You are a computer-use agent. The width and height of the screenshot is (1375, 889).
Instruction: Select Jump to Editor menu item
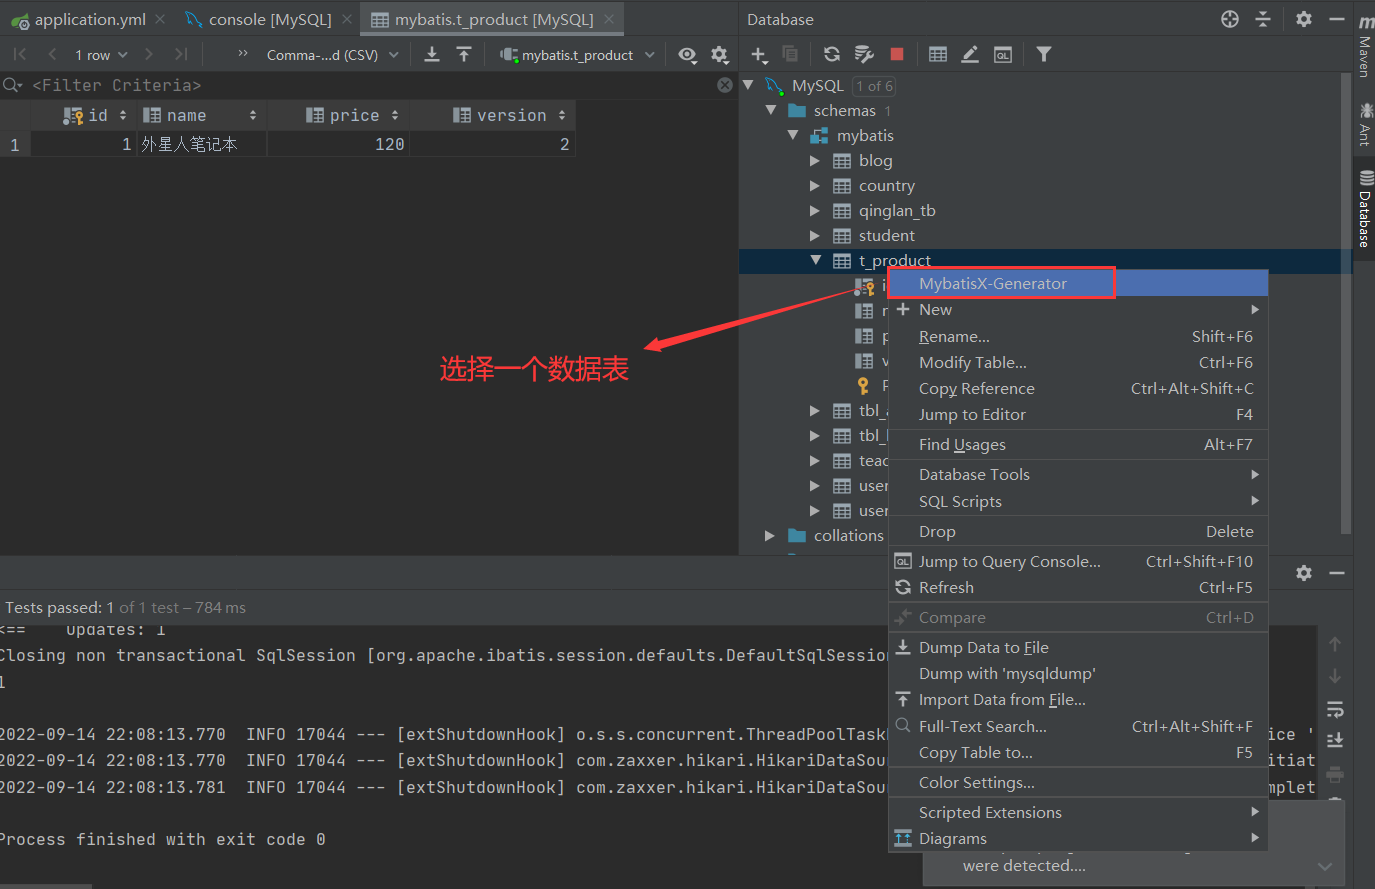click(1078, 415)
